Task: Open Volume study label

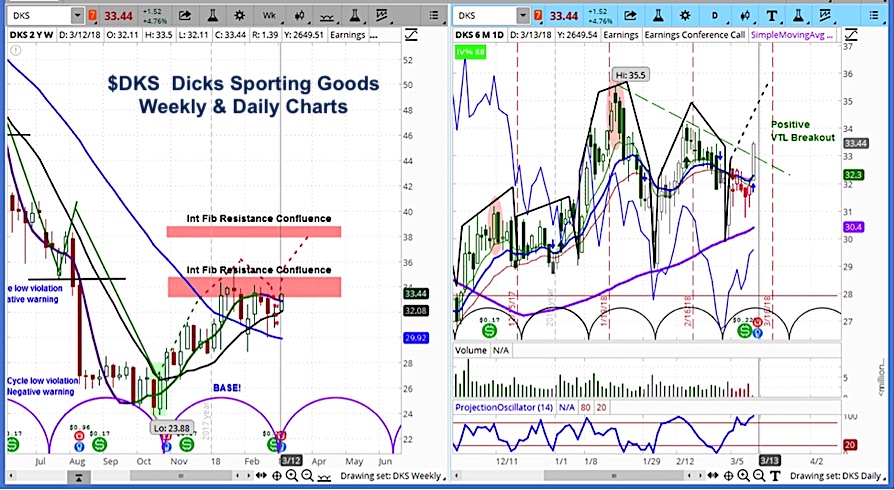Action: coord(471,350)
